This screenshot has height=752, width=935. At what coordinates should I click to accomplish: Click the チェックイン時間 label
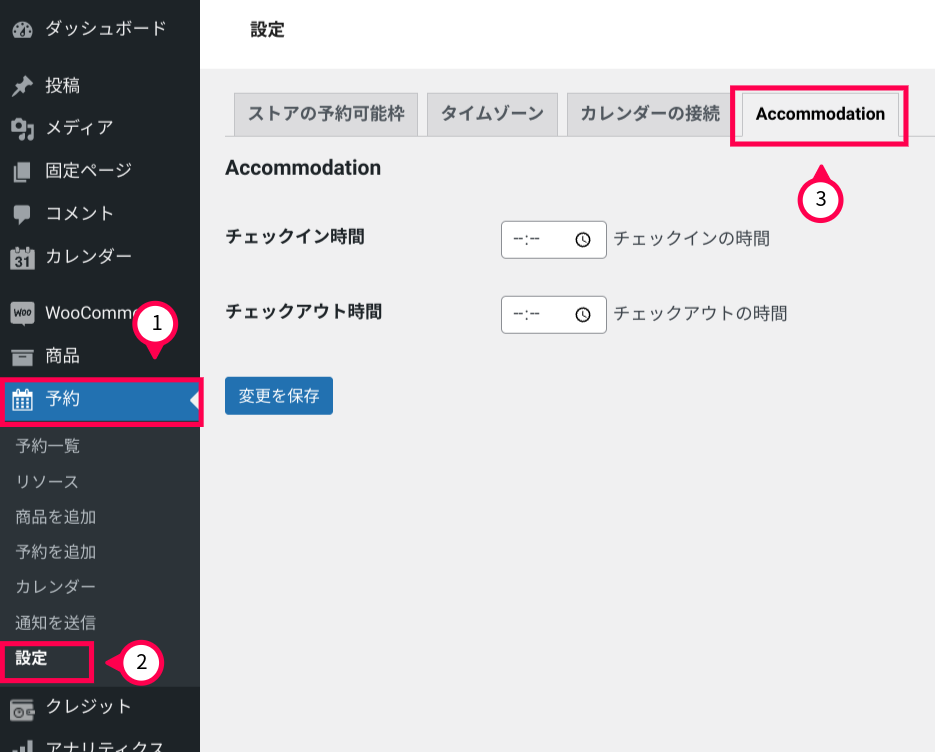[x=295, y=237]
